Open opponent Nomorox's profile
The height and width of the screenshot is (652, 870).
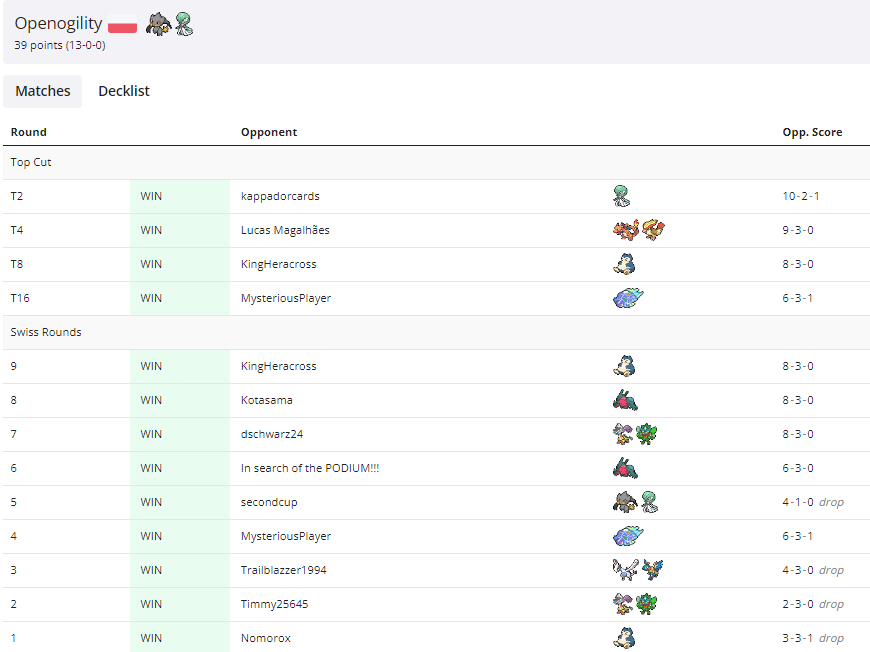tap(266, 638)
